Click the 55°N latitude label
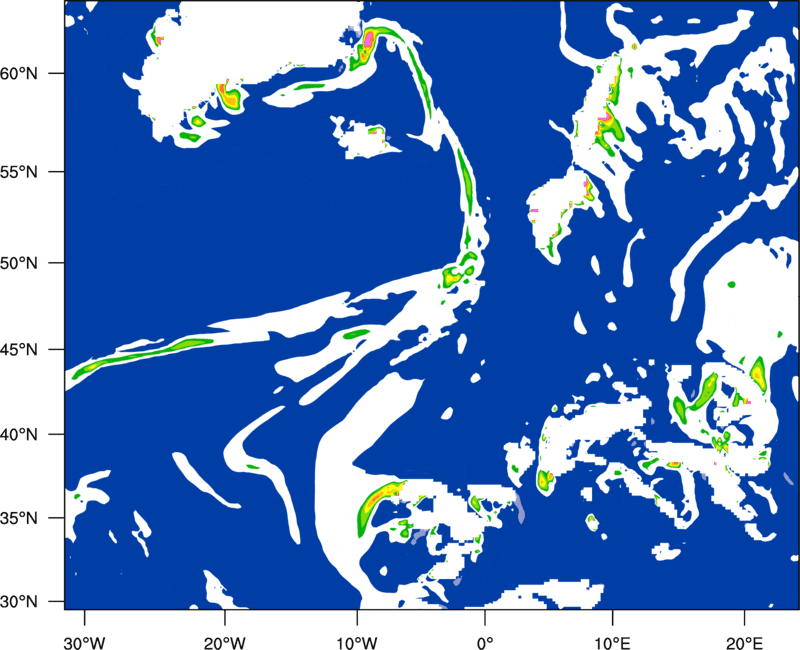The image size is (800, 650). click(19, 172)
